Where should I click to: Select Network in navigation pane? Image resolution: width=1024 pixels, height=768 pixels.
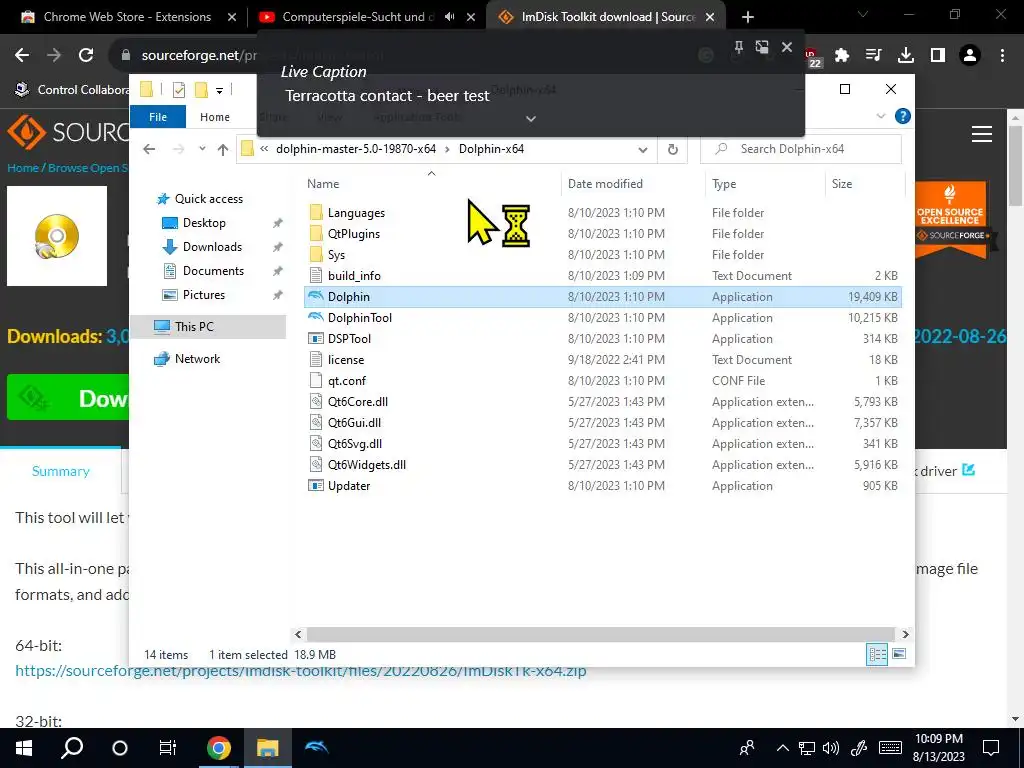point(197,359)
